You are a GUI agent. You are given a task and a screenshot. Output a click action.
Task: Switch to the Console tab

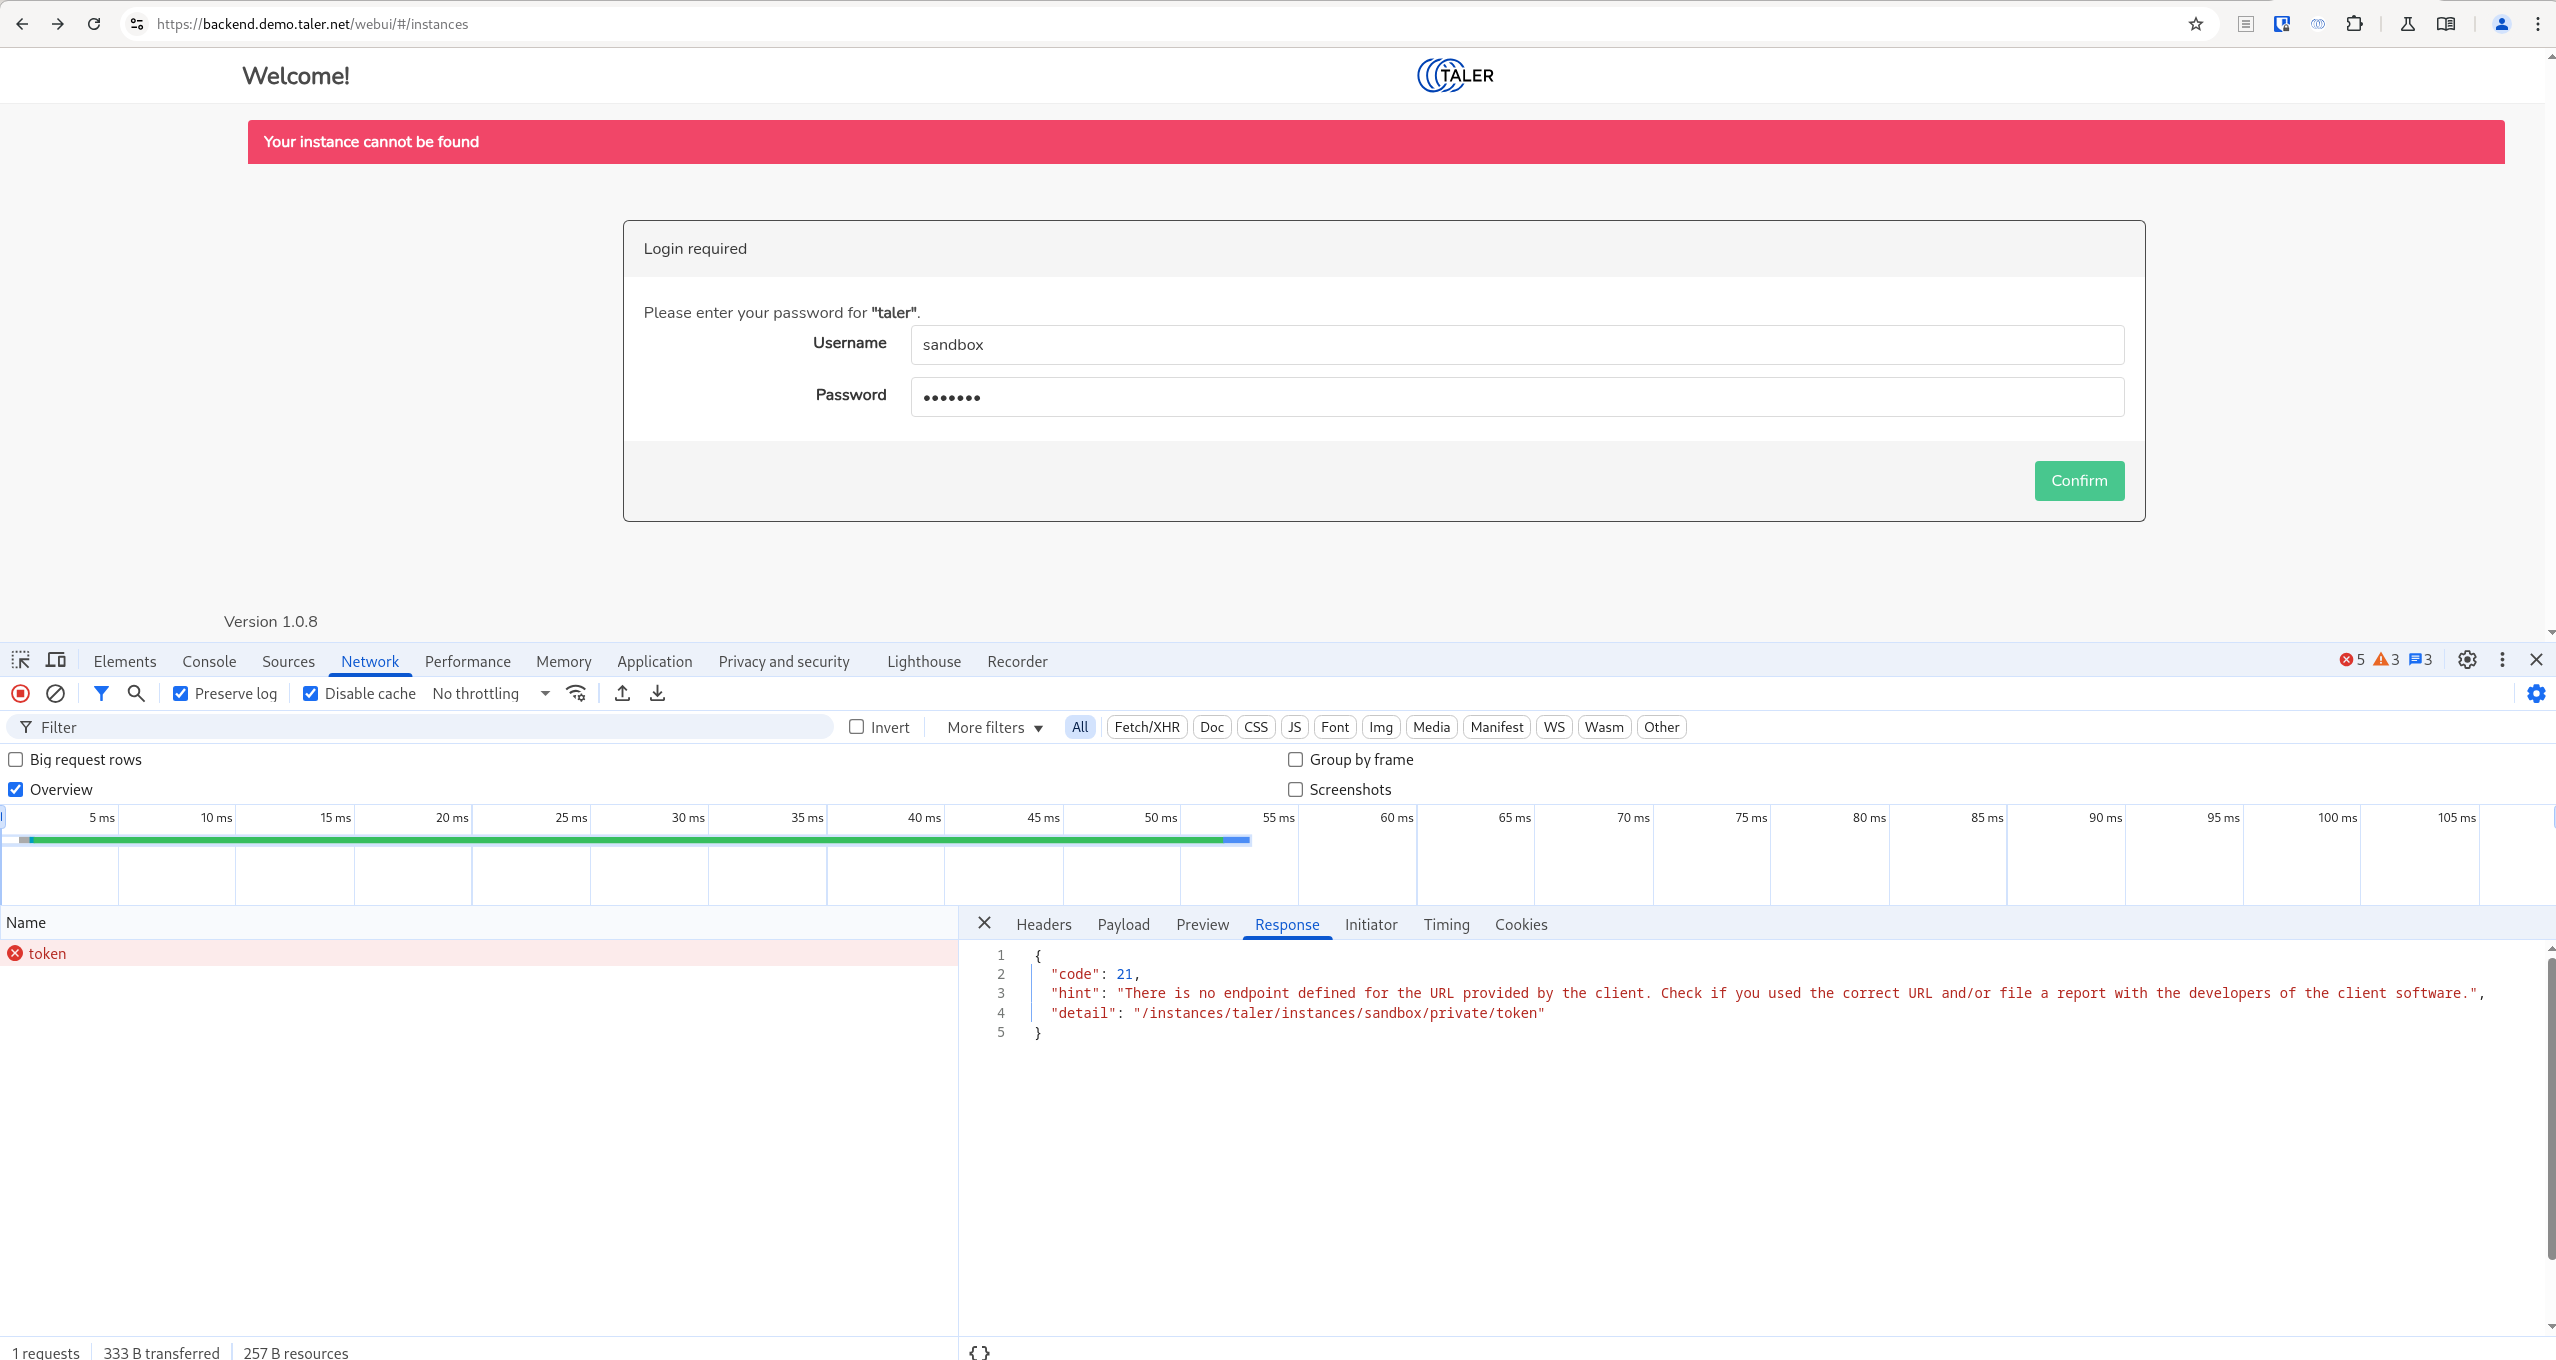click(x=209, y=661)
